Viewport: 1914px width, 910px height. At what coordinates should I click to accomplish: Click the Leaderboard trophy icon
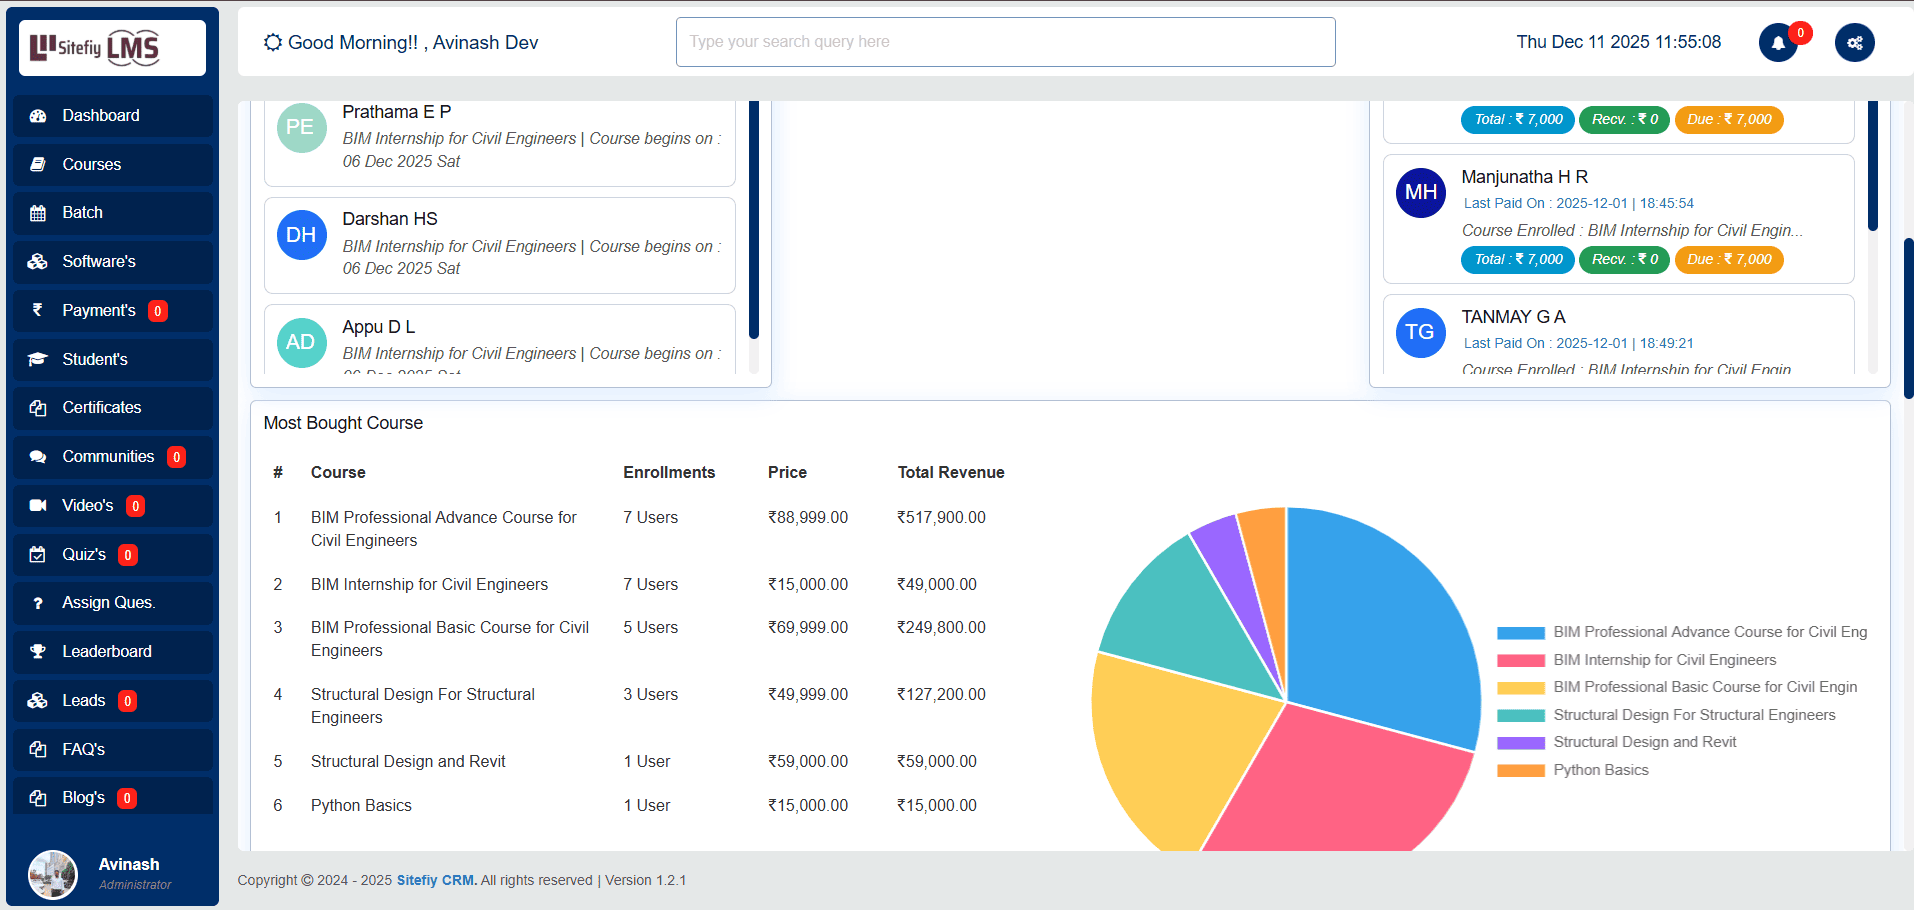coord(38,652)
